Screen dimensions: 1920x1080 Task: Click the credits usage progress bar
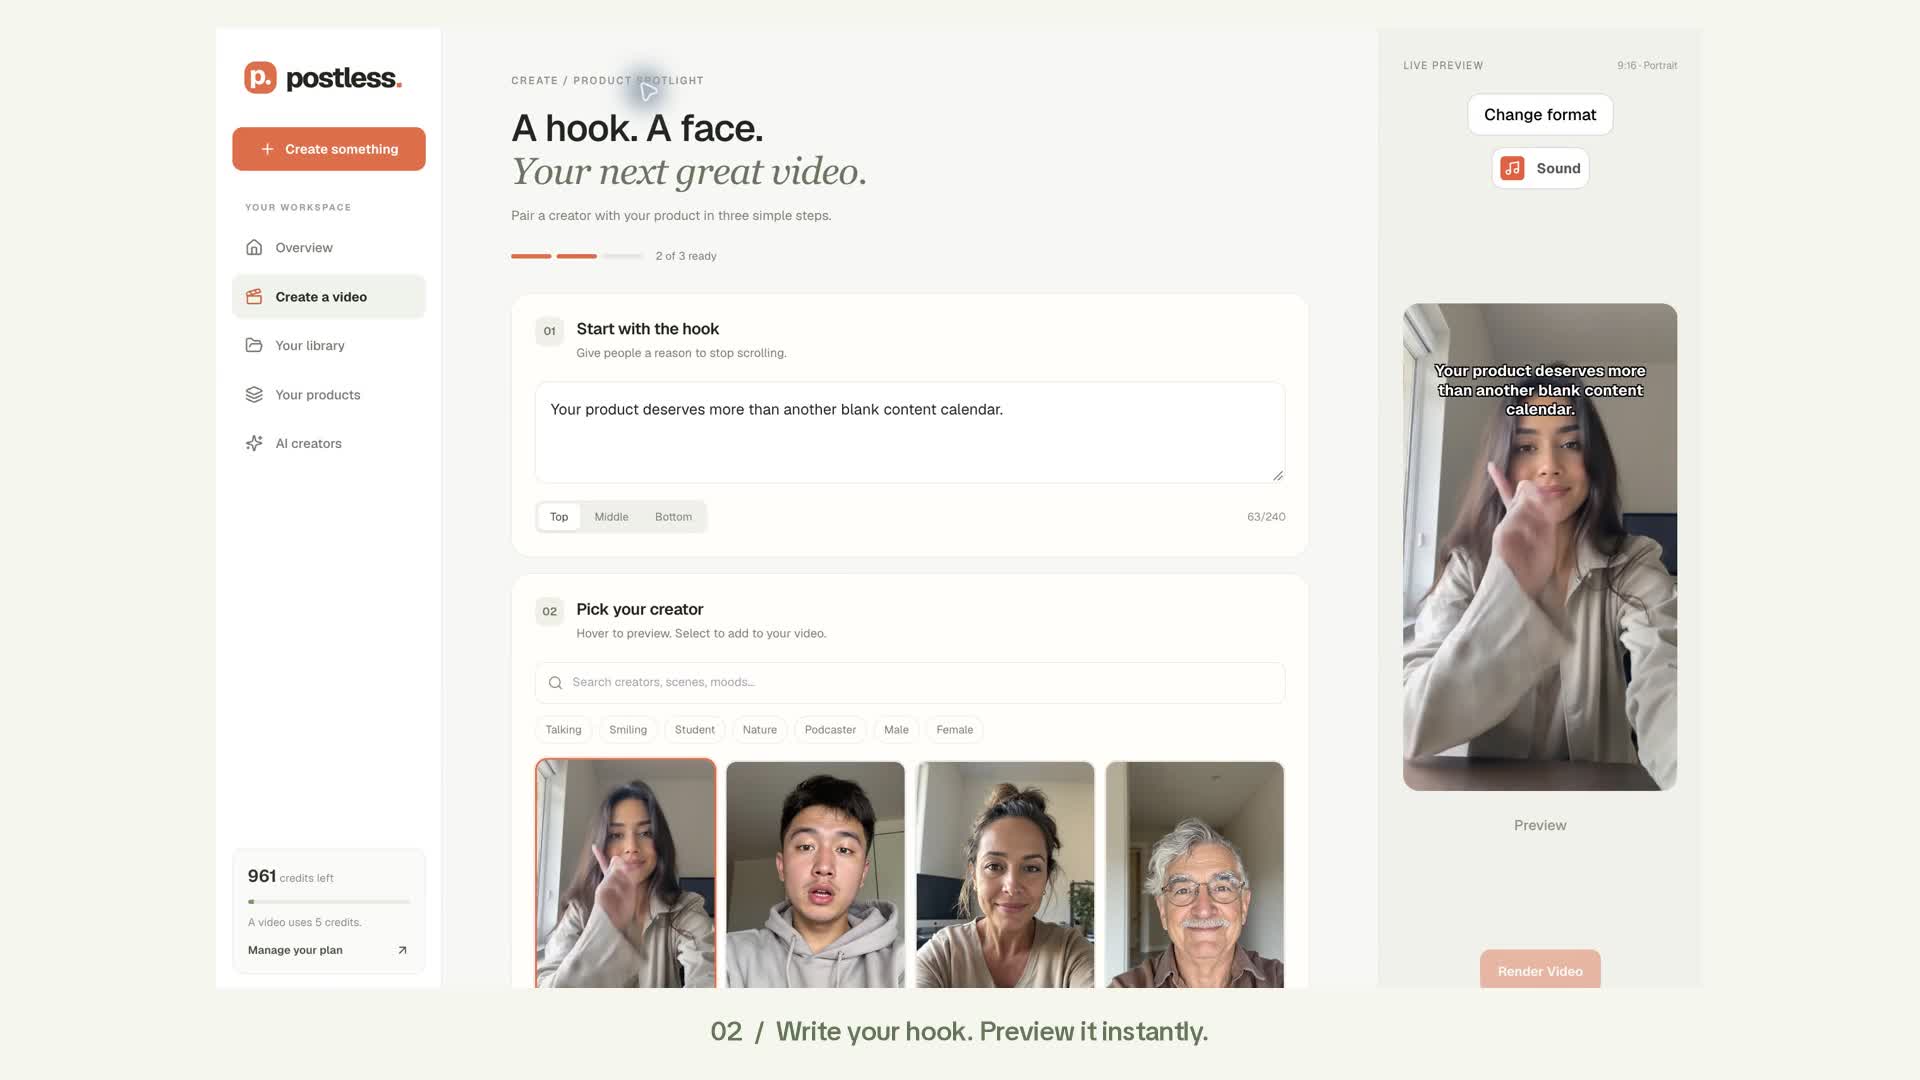(x=329, y=902)
